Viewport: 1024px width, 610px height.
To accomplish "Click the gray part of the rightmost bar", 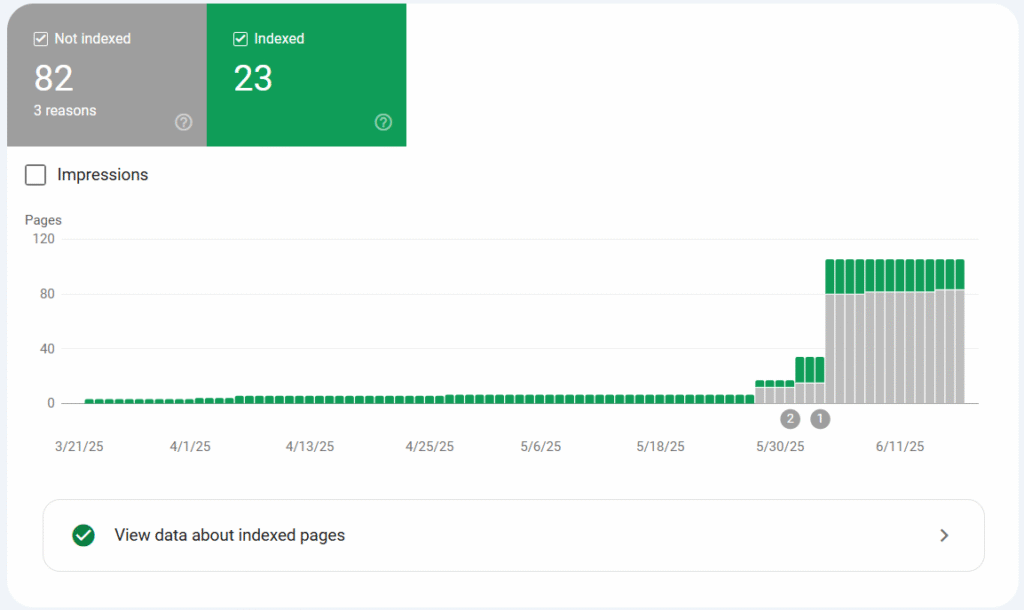I will 959,346.
